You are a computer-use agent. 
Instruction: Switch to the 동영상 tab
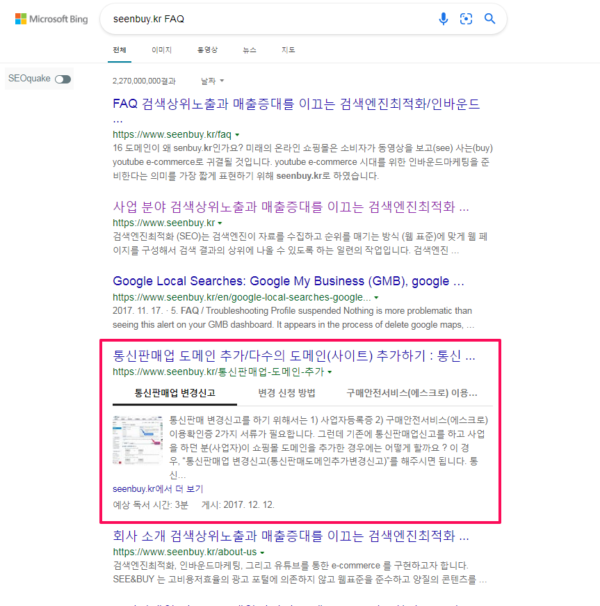click(x=208, y=50)
